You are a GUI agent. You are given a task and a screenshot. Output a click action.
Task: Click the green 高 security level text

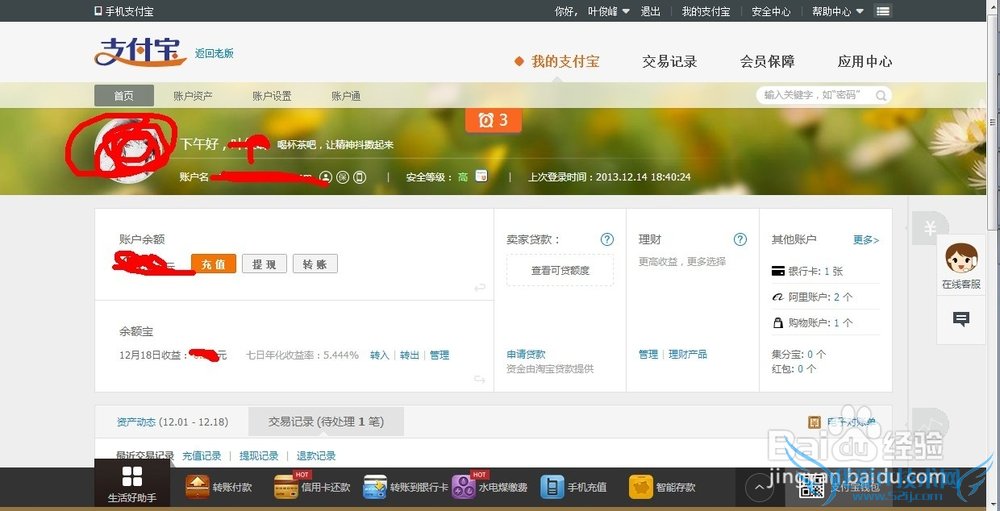(x=463, y=177)
